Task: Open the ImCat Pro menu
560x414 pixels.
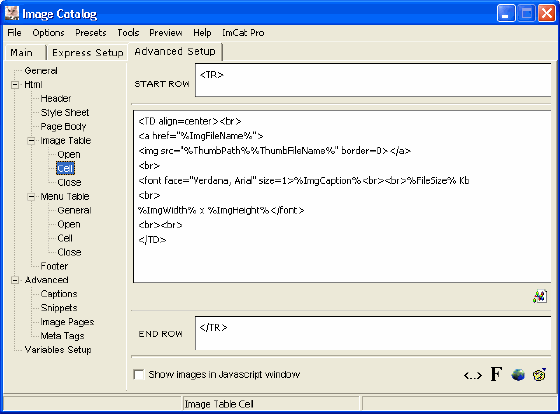Action: point(243,33)
